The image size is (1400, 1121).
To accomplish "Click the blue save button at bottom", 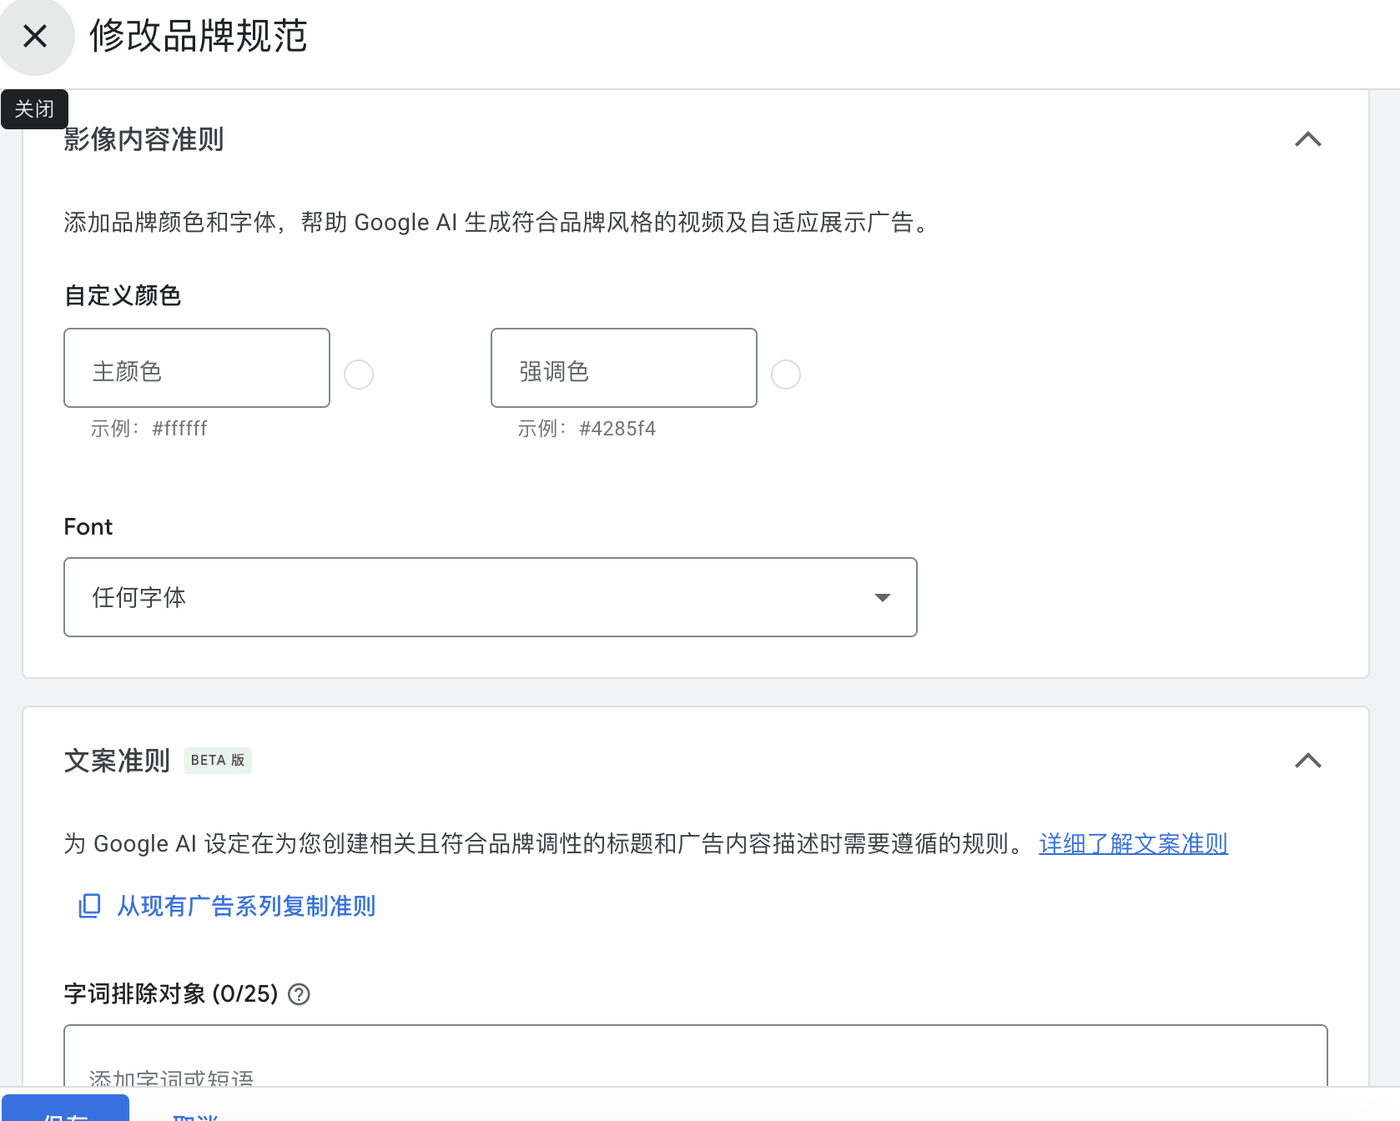I will click(x=65, y=1108).
